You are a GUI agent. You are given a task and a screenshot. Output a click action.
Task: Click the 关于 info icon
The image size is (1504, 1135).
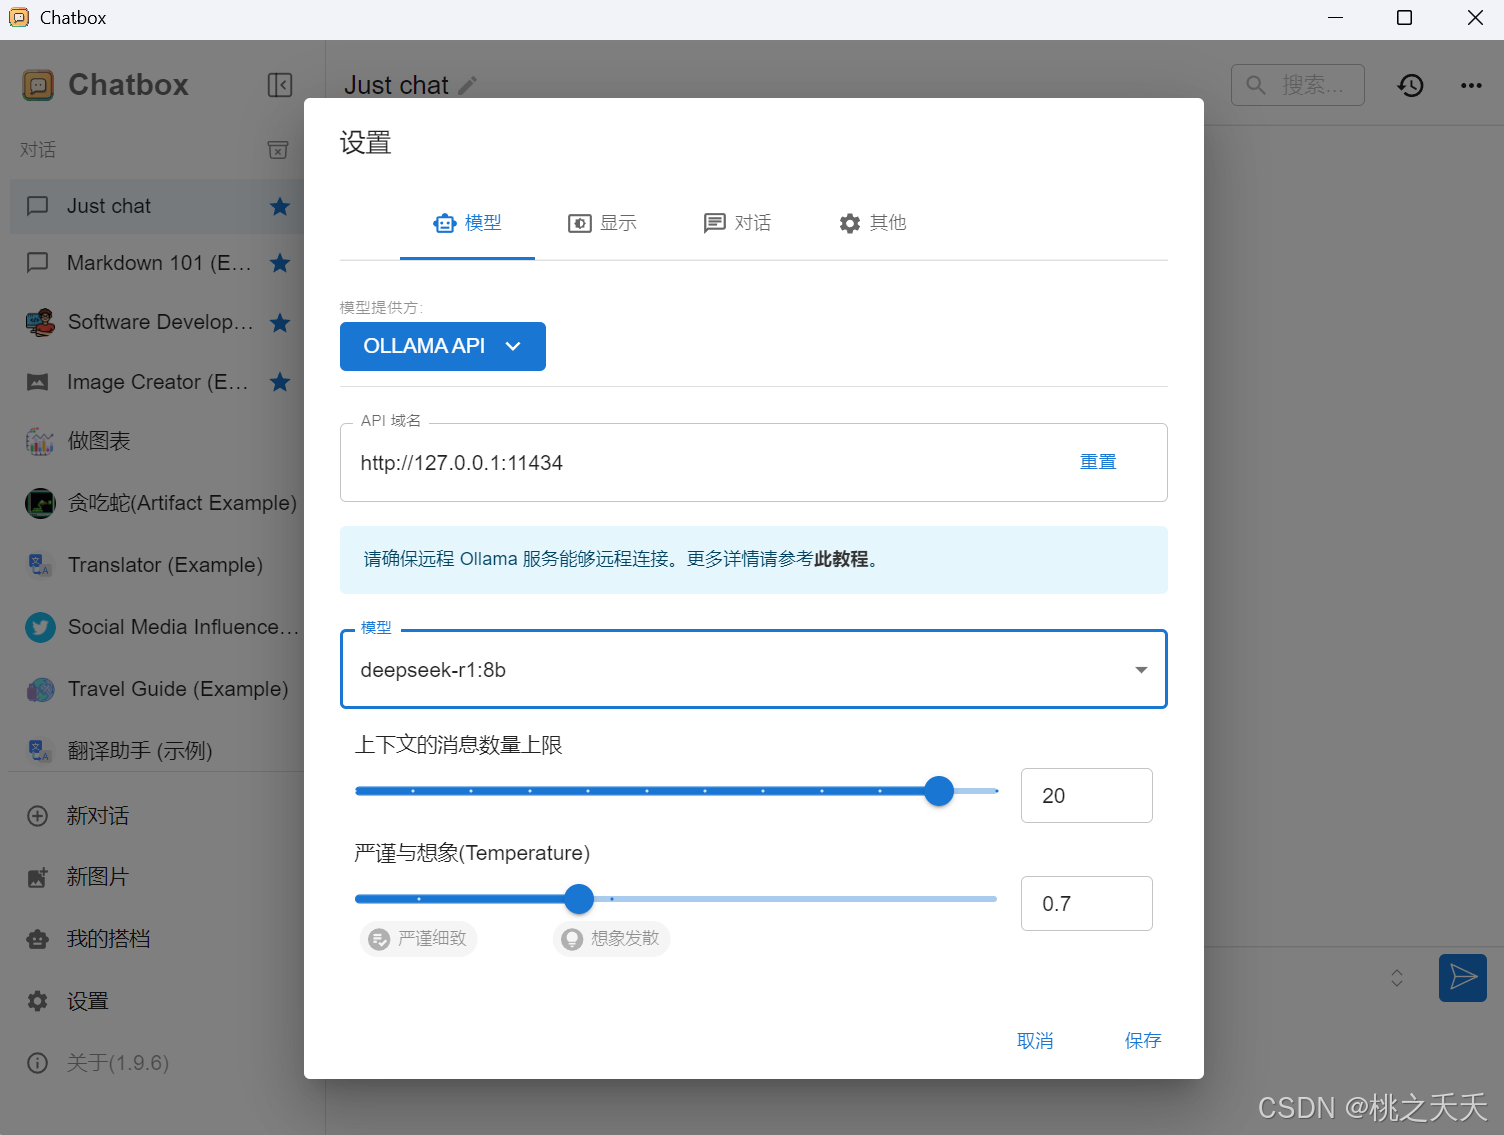coord(37,1063)
